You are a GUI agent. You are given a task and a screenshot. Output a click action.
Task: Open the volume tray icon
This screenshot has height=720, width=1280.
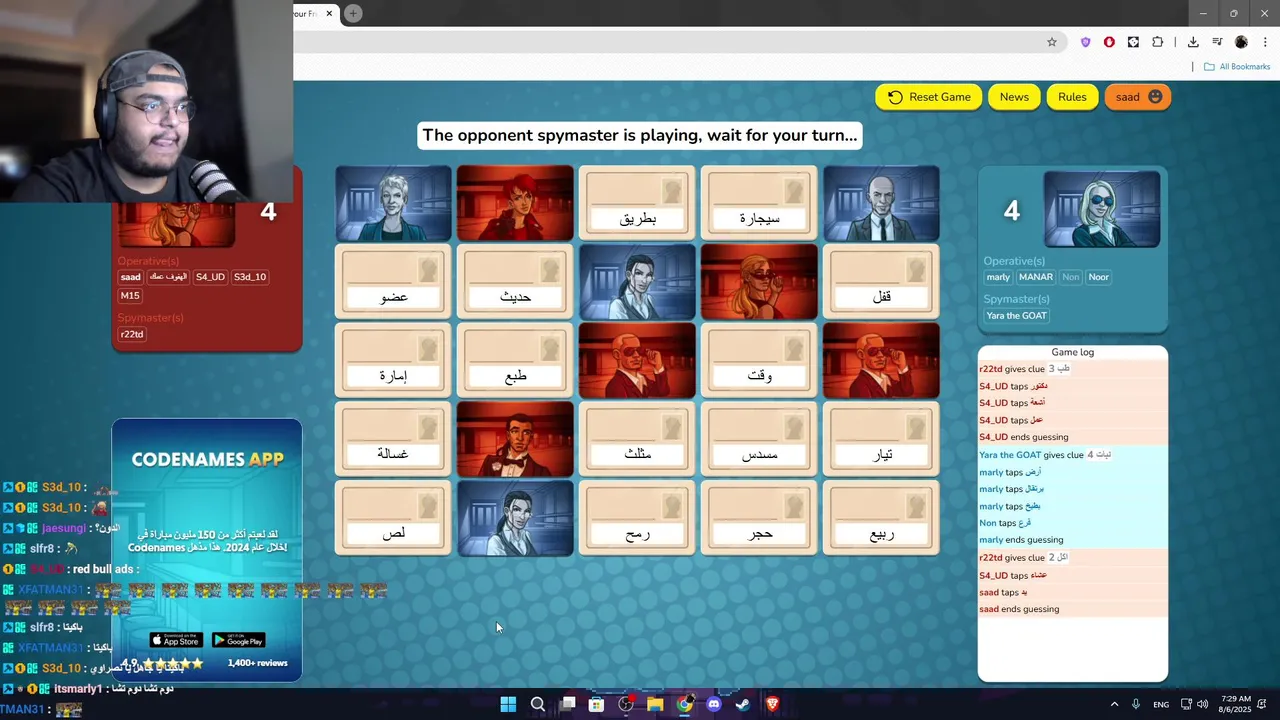click(x=1202, y=704)
